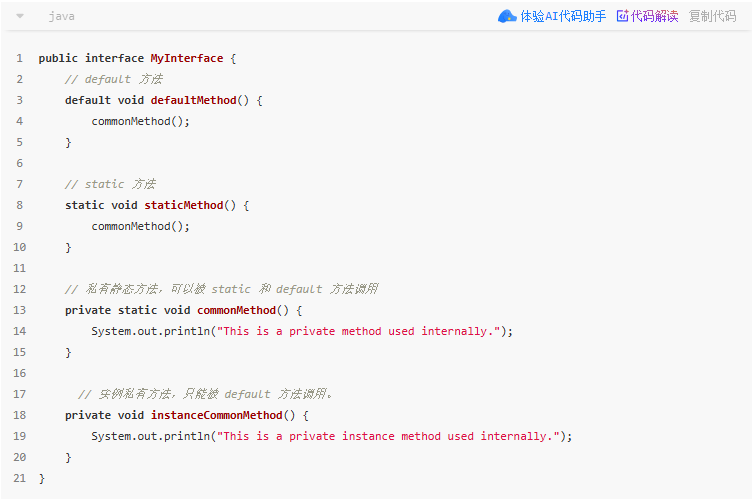The height and width of the screenshot is (499, 752).
Task: Click the commonMethod declaration on line 13
Action: coord(236,310)
